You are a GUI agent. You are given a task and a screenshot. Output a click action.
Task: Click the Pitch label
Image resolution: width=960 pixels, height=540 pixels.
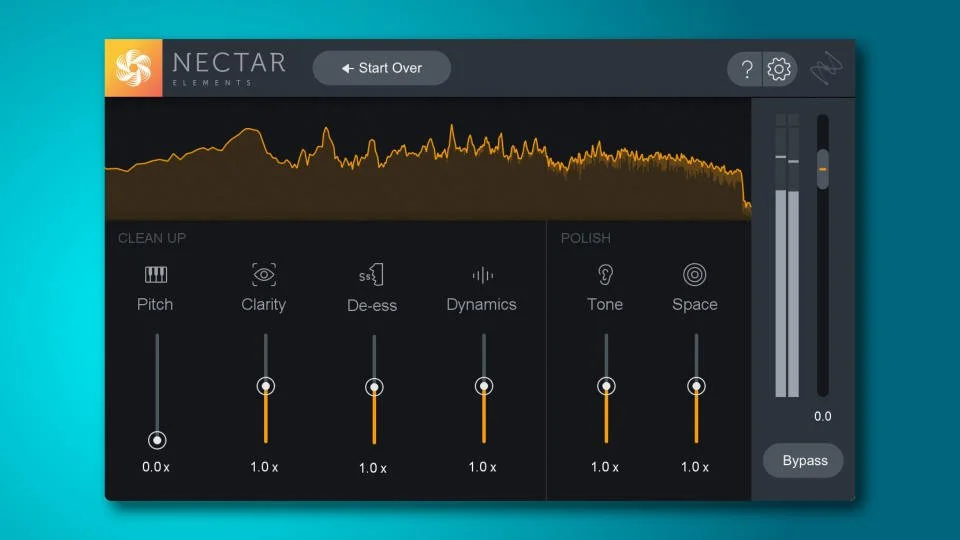pos(155,304)
